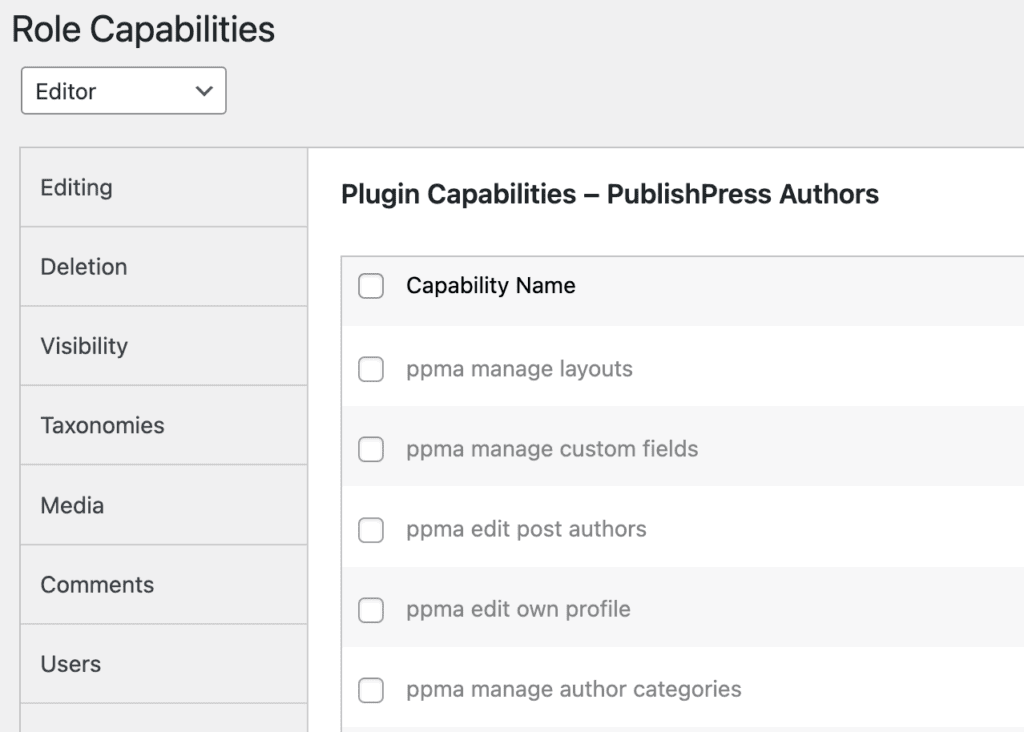Image resolution: width=1024 pixels, height=732 pixels.
Task: Enable the ppma manage layouts capability
Action: point(371,369)
